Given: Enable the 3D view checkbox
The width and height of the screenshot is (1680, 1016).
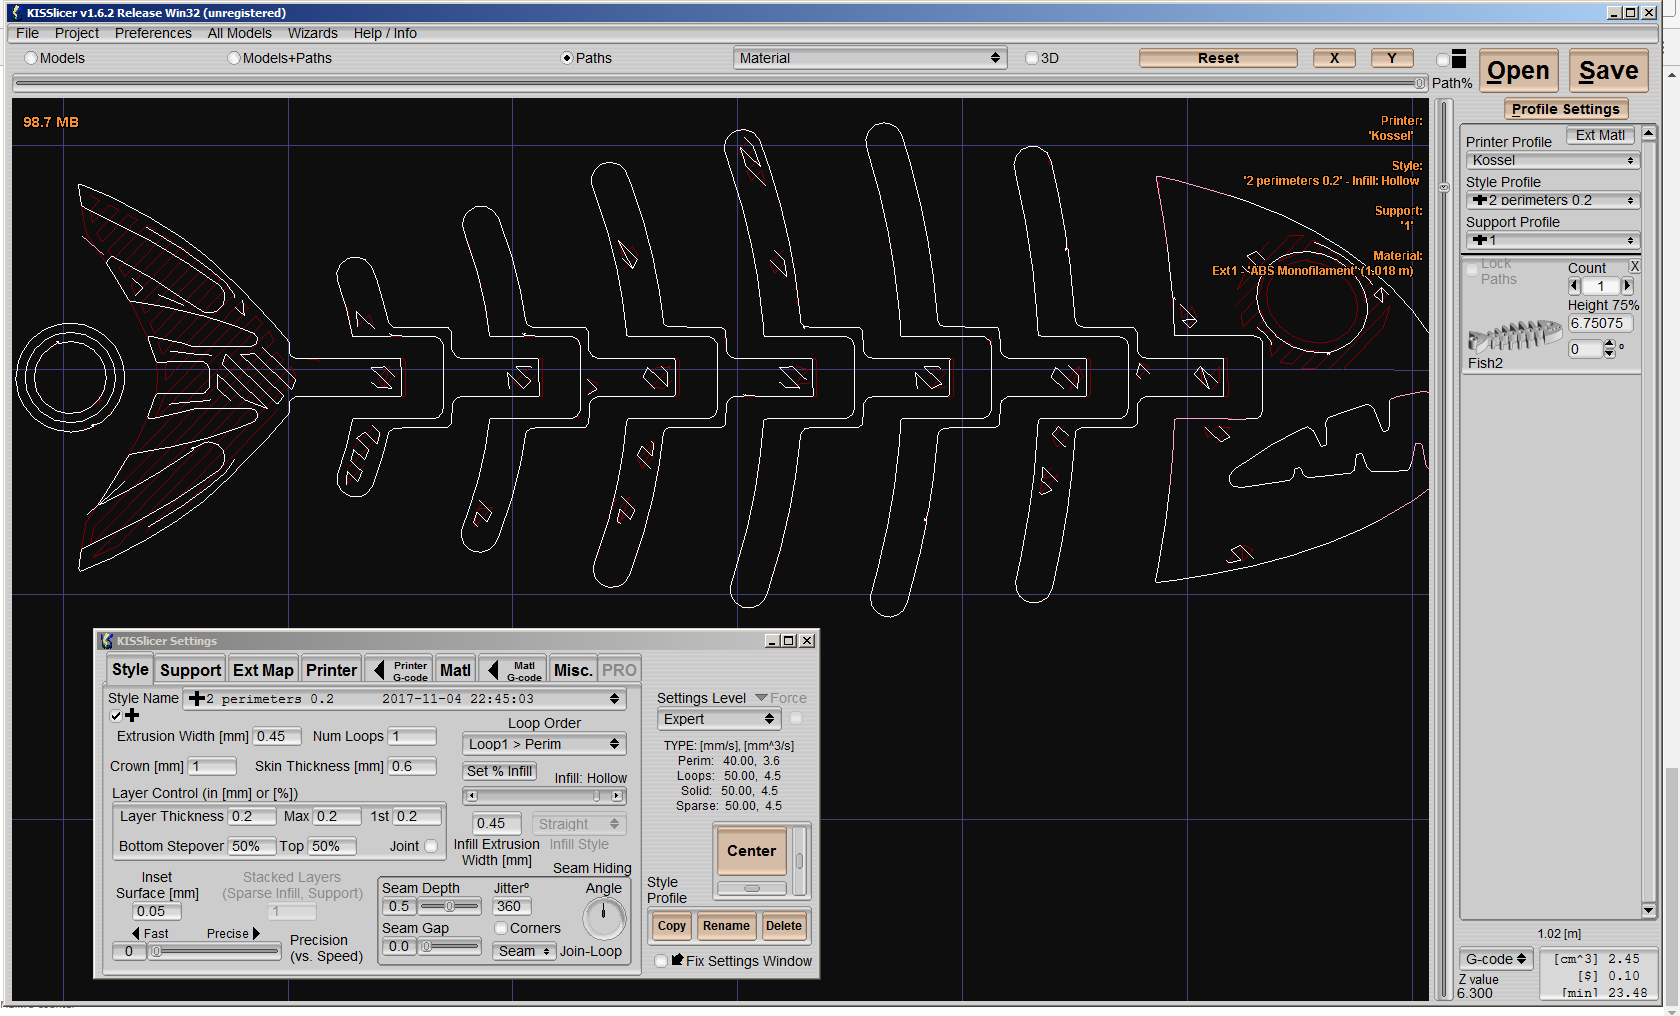Looking at the screenshot, I should 1032,58.
